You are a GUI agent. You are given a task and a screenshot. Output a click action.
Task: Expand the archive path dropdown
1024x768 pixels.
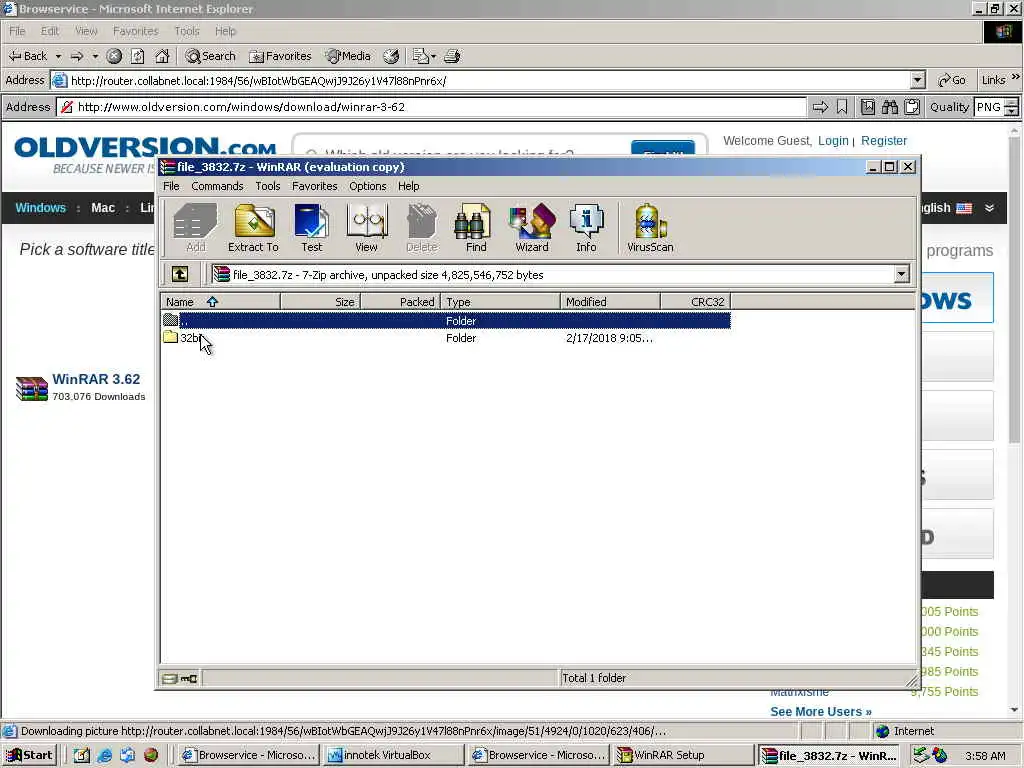coord(901,274)
